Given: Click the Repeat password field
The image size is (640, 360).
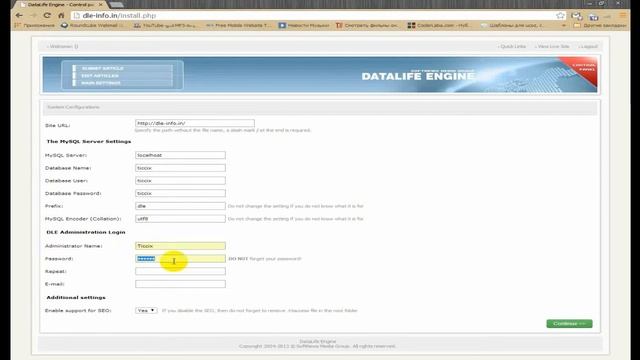Looking at the screenshot, I should coord(180,271).
